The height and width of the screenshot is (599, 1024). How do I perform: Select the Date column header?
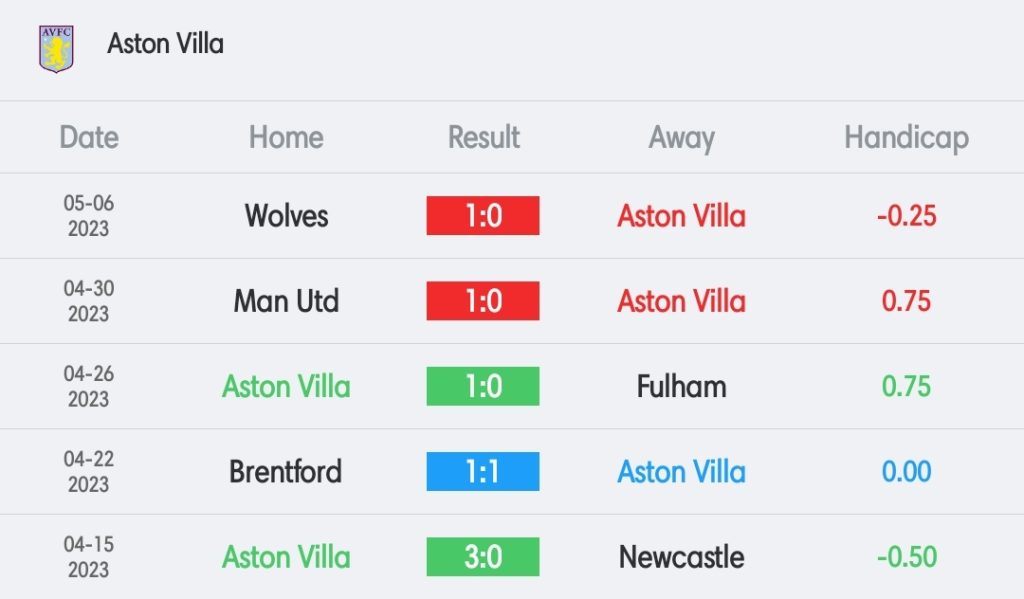click(89, 137)
